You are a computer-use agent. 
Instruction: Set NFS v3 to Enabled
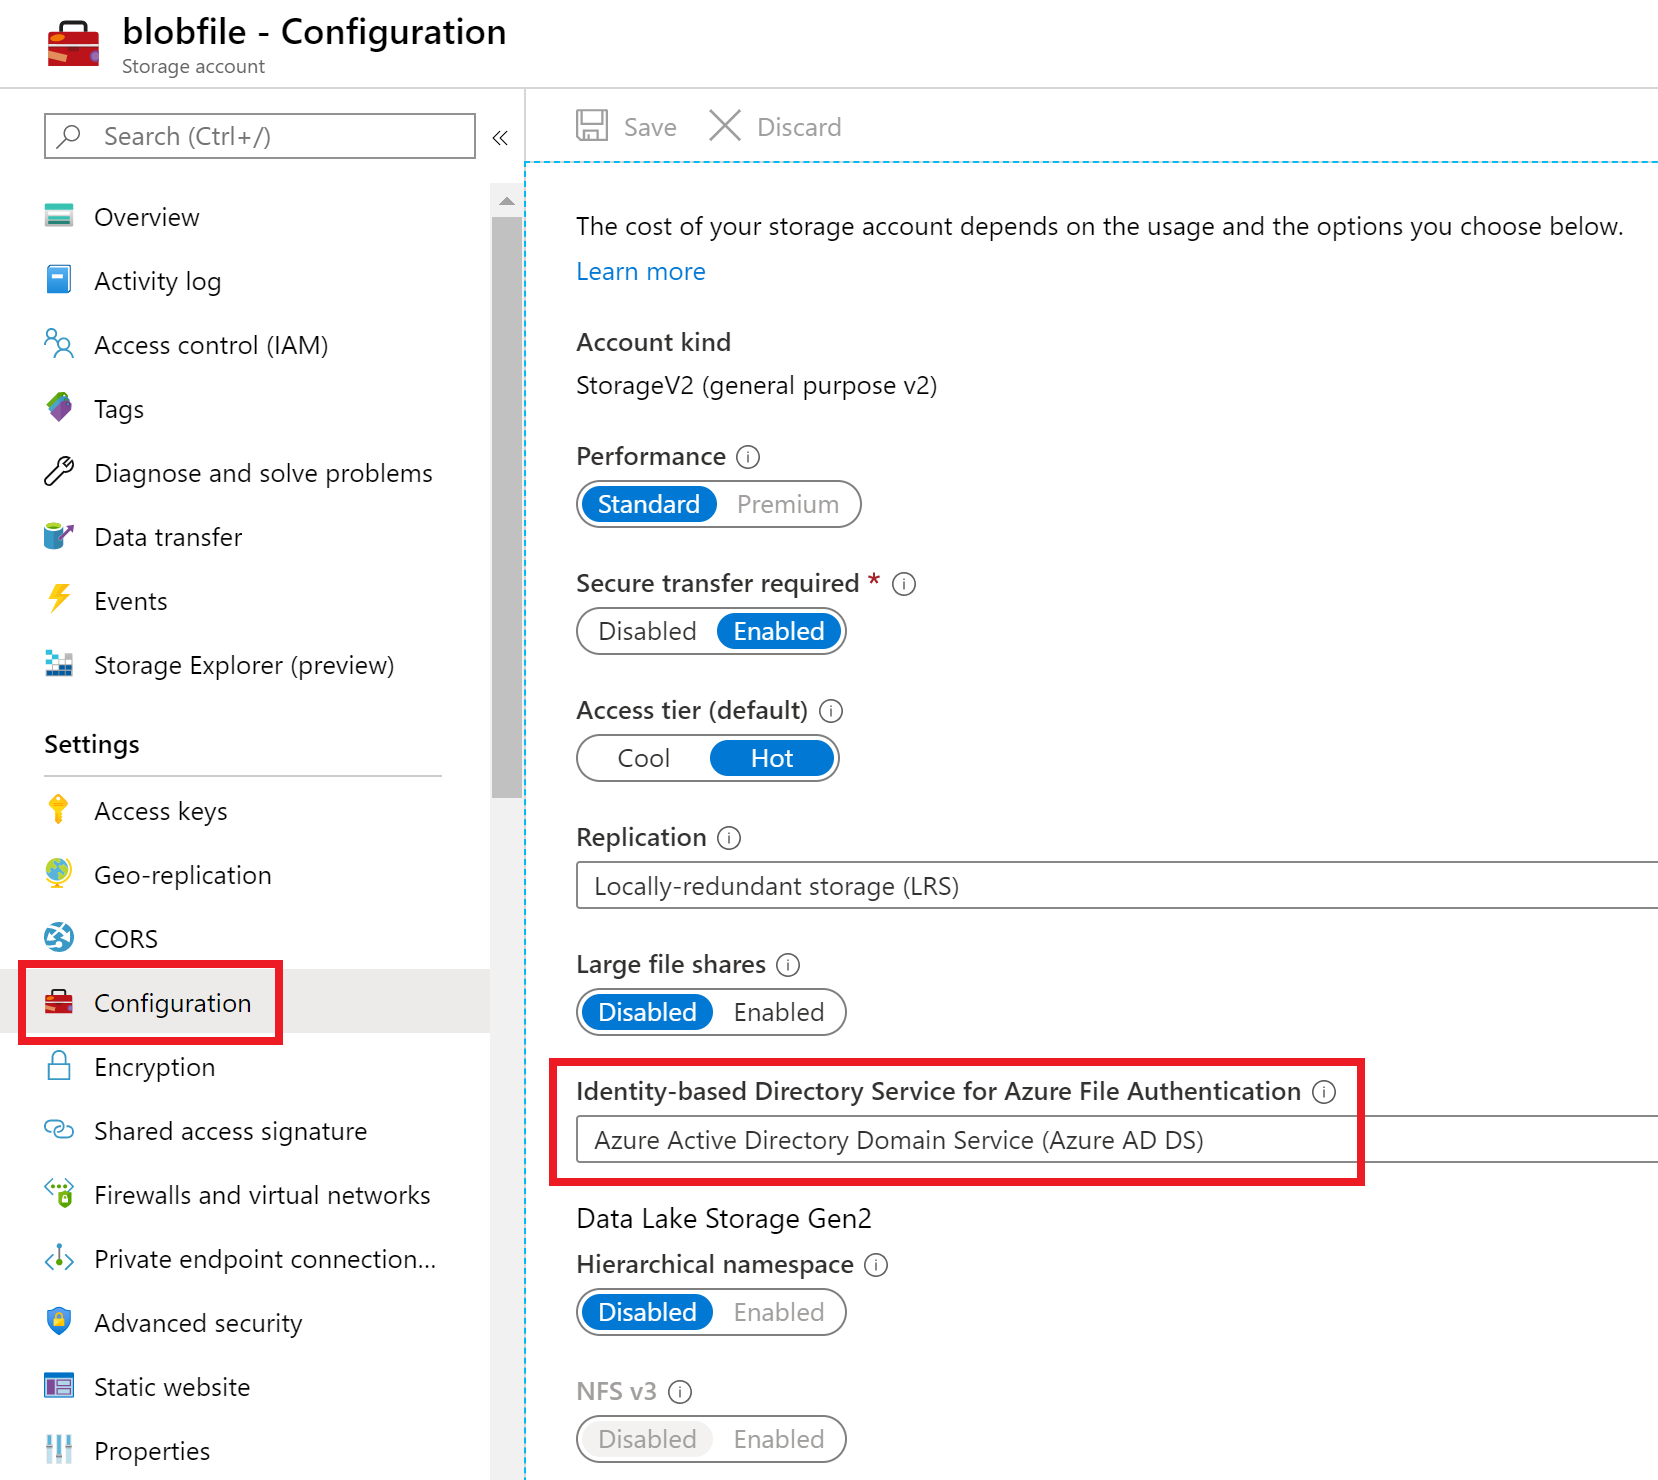click(x=779, y=1439)
